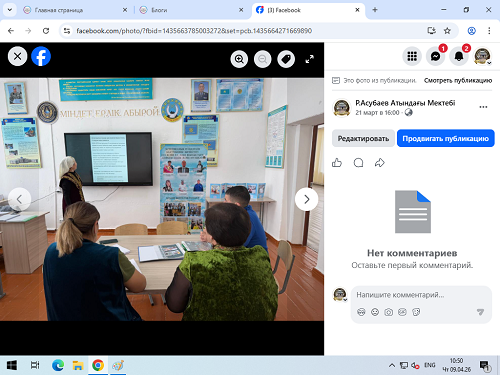Screen dimensions: 500x375
Task: Go to the previous photo
Action: [x=19, y=199]
